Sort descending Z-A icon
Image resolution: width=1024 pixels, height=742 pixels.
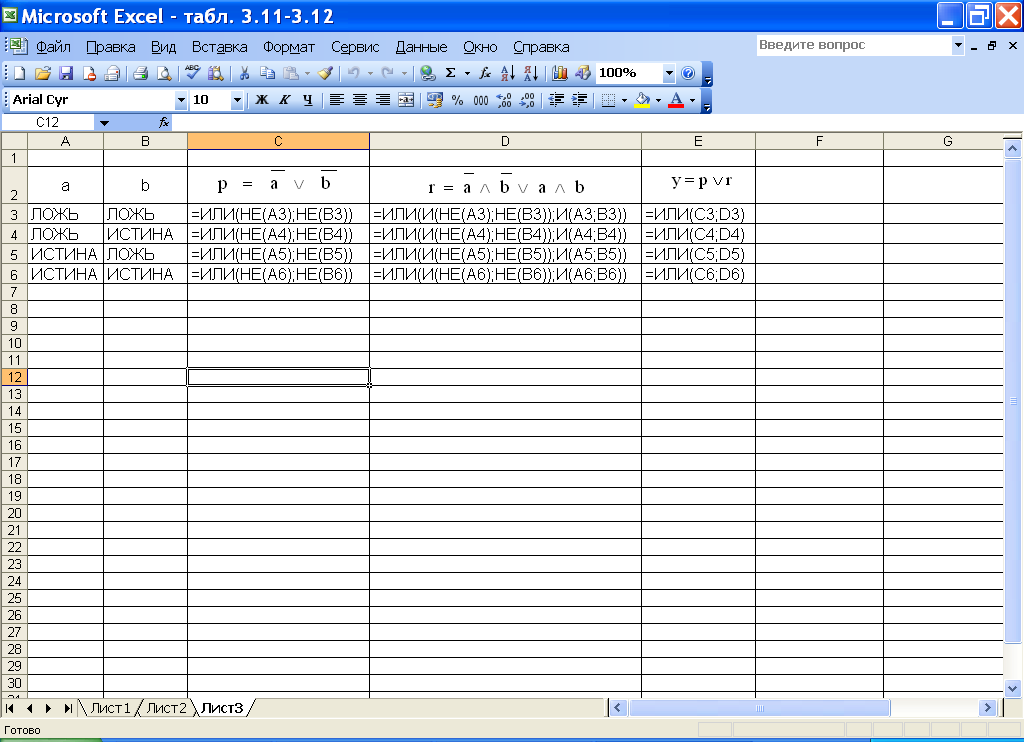(x=531, y=73)
